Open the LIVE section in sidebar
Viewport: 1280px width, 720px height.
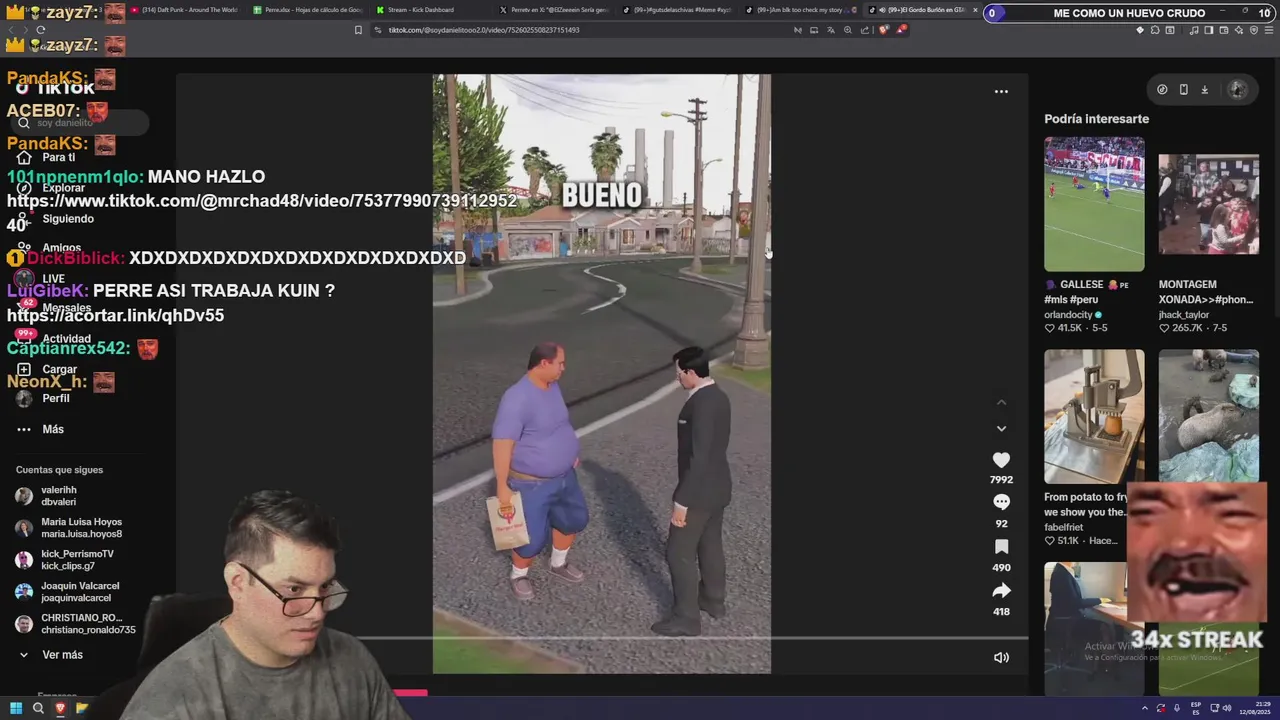coord(53,279)
